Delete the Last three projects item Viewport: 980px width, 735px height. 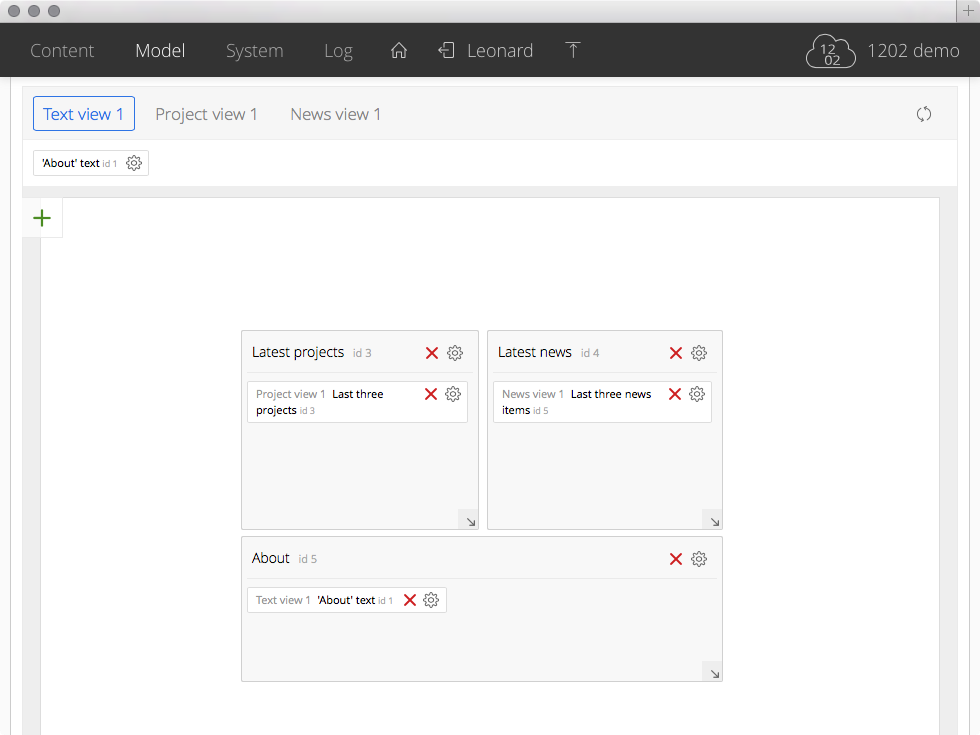coord(431,394)
